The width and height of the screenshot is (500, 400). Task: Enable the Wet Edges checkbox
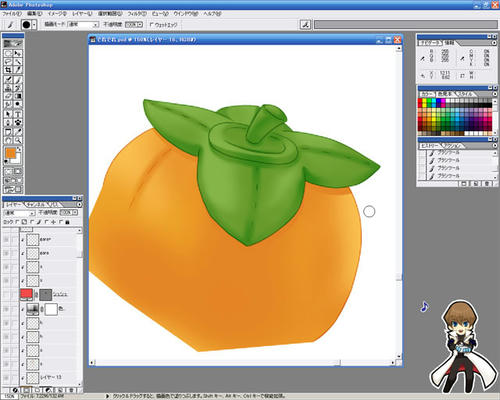pos(152,25)
